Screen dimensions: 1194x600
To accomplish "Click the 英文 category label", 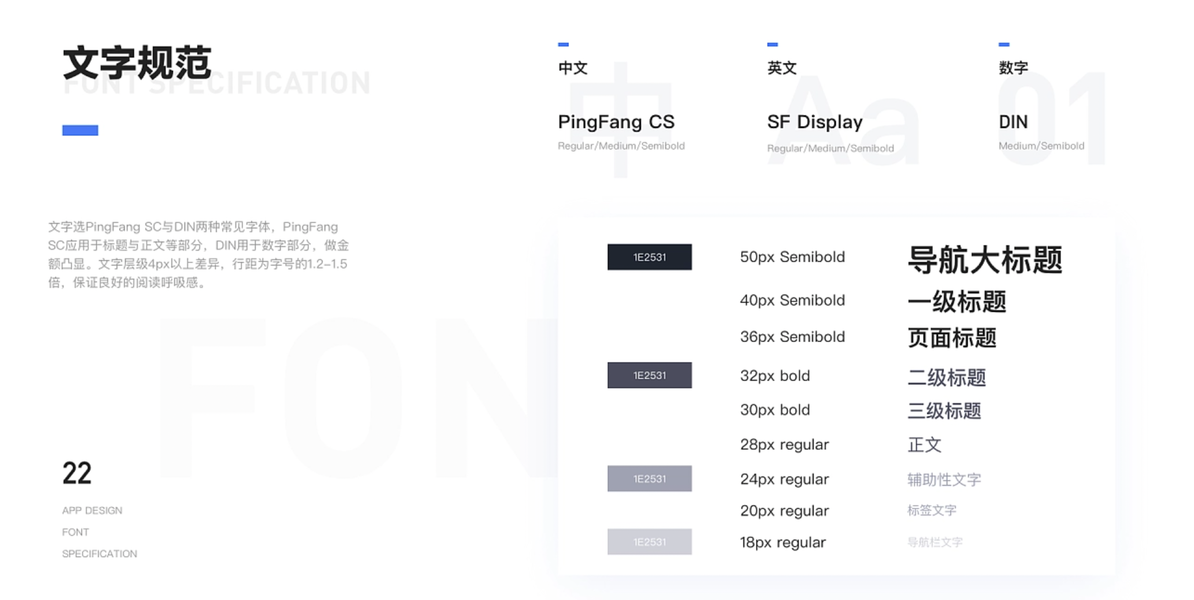I will (x=782, y=68).
